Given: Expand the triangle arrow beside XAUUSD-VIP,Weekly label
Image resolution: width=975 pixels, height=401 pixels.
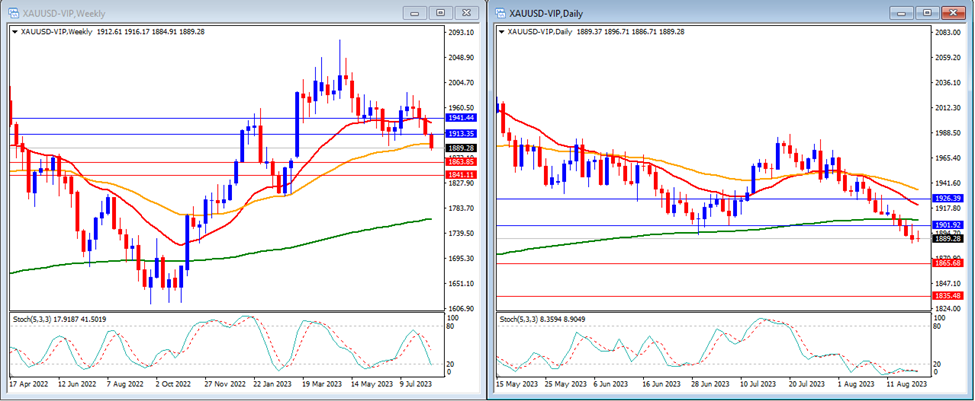Looking at the screenshot, I should tap(13, 32).
